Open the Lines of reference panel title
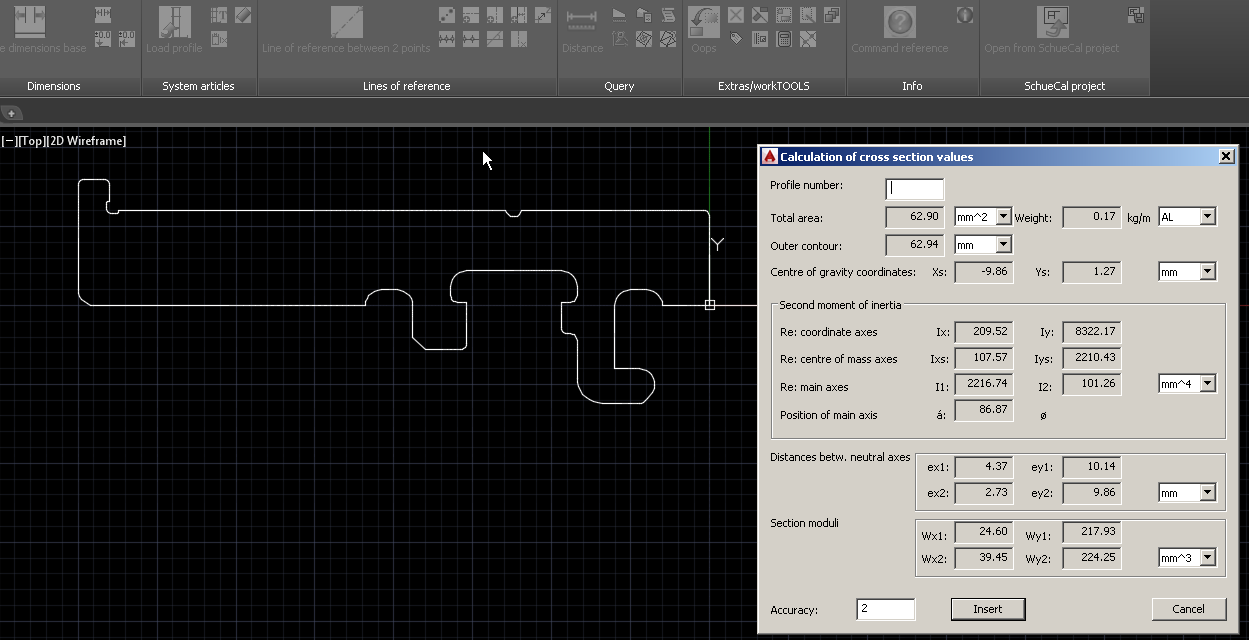Screen dimensions: 1249x640 click(406, 86)
